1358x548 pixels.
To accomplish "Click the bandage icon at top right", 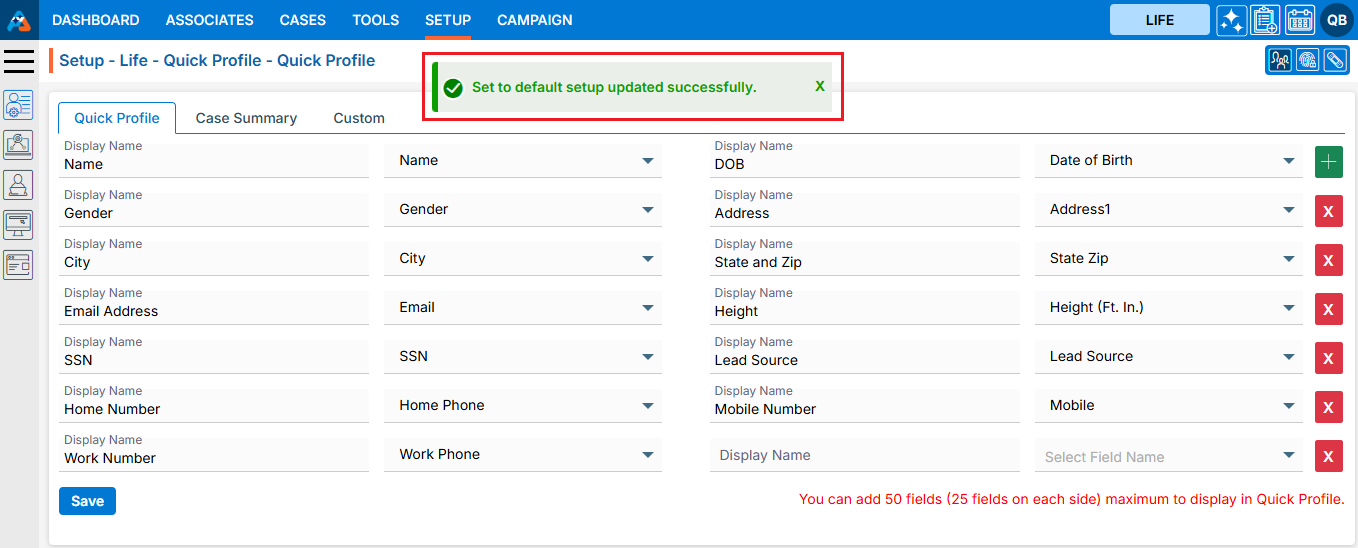I will pos(1334,60).
